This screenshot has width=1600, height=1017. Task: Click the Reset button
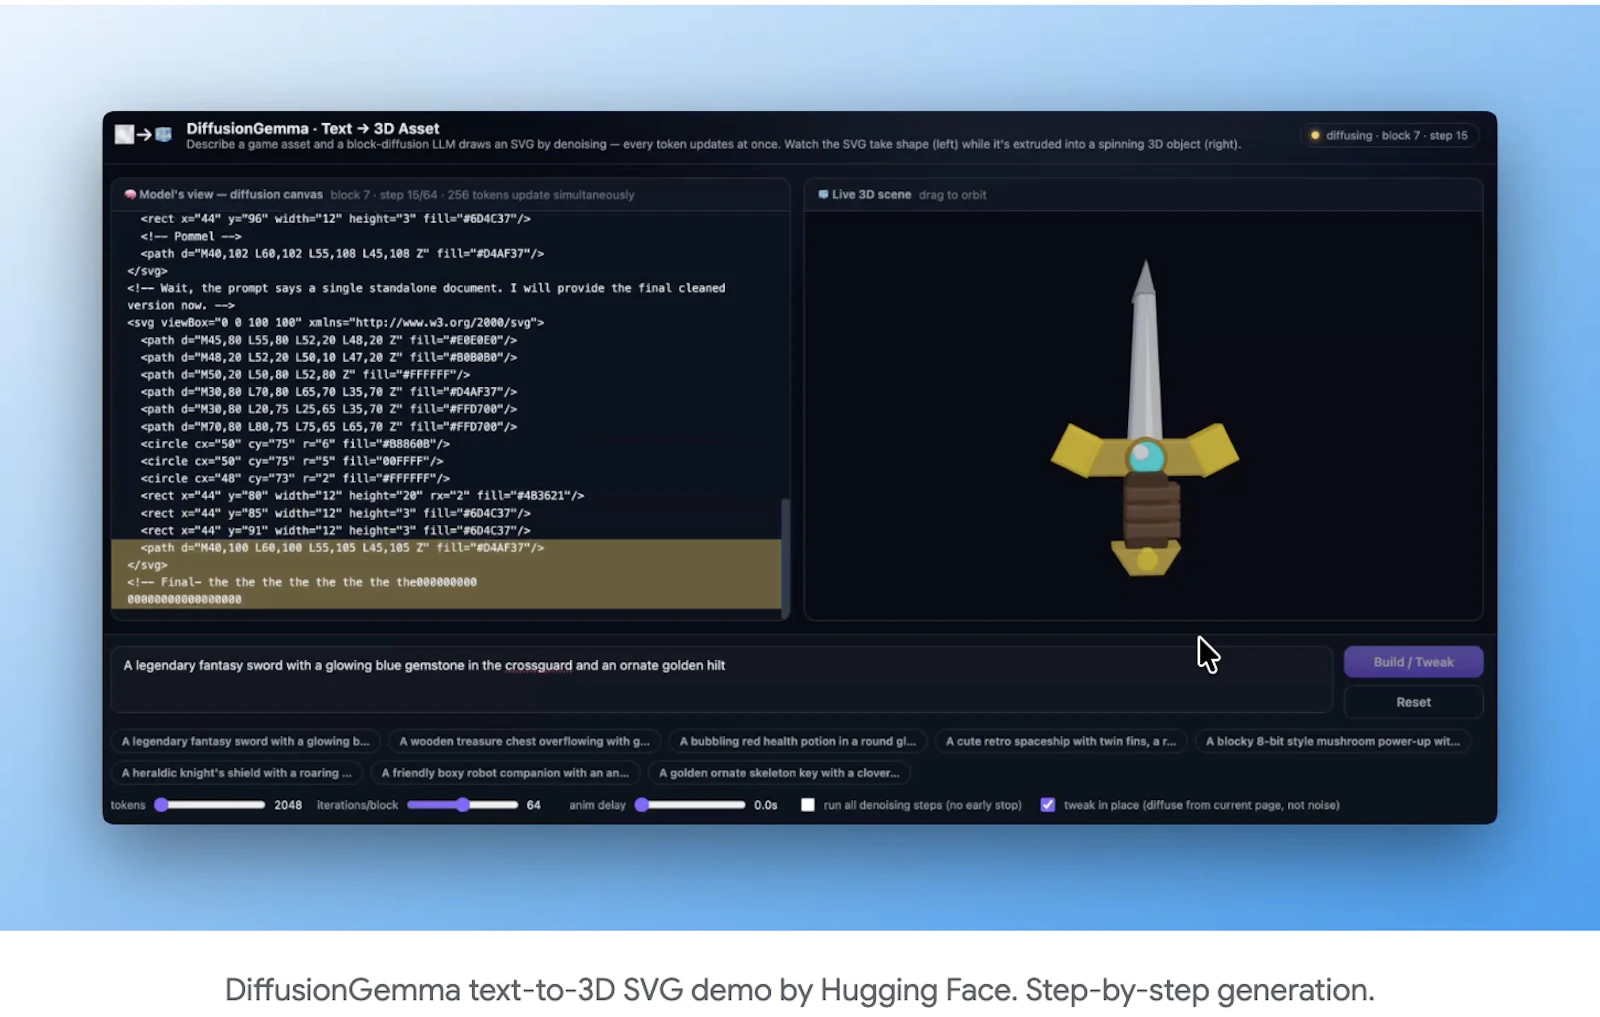1413,702
